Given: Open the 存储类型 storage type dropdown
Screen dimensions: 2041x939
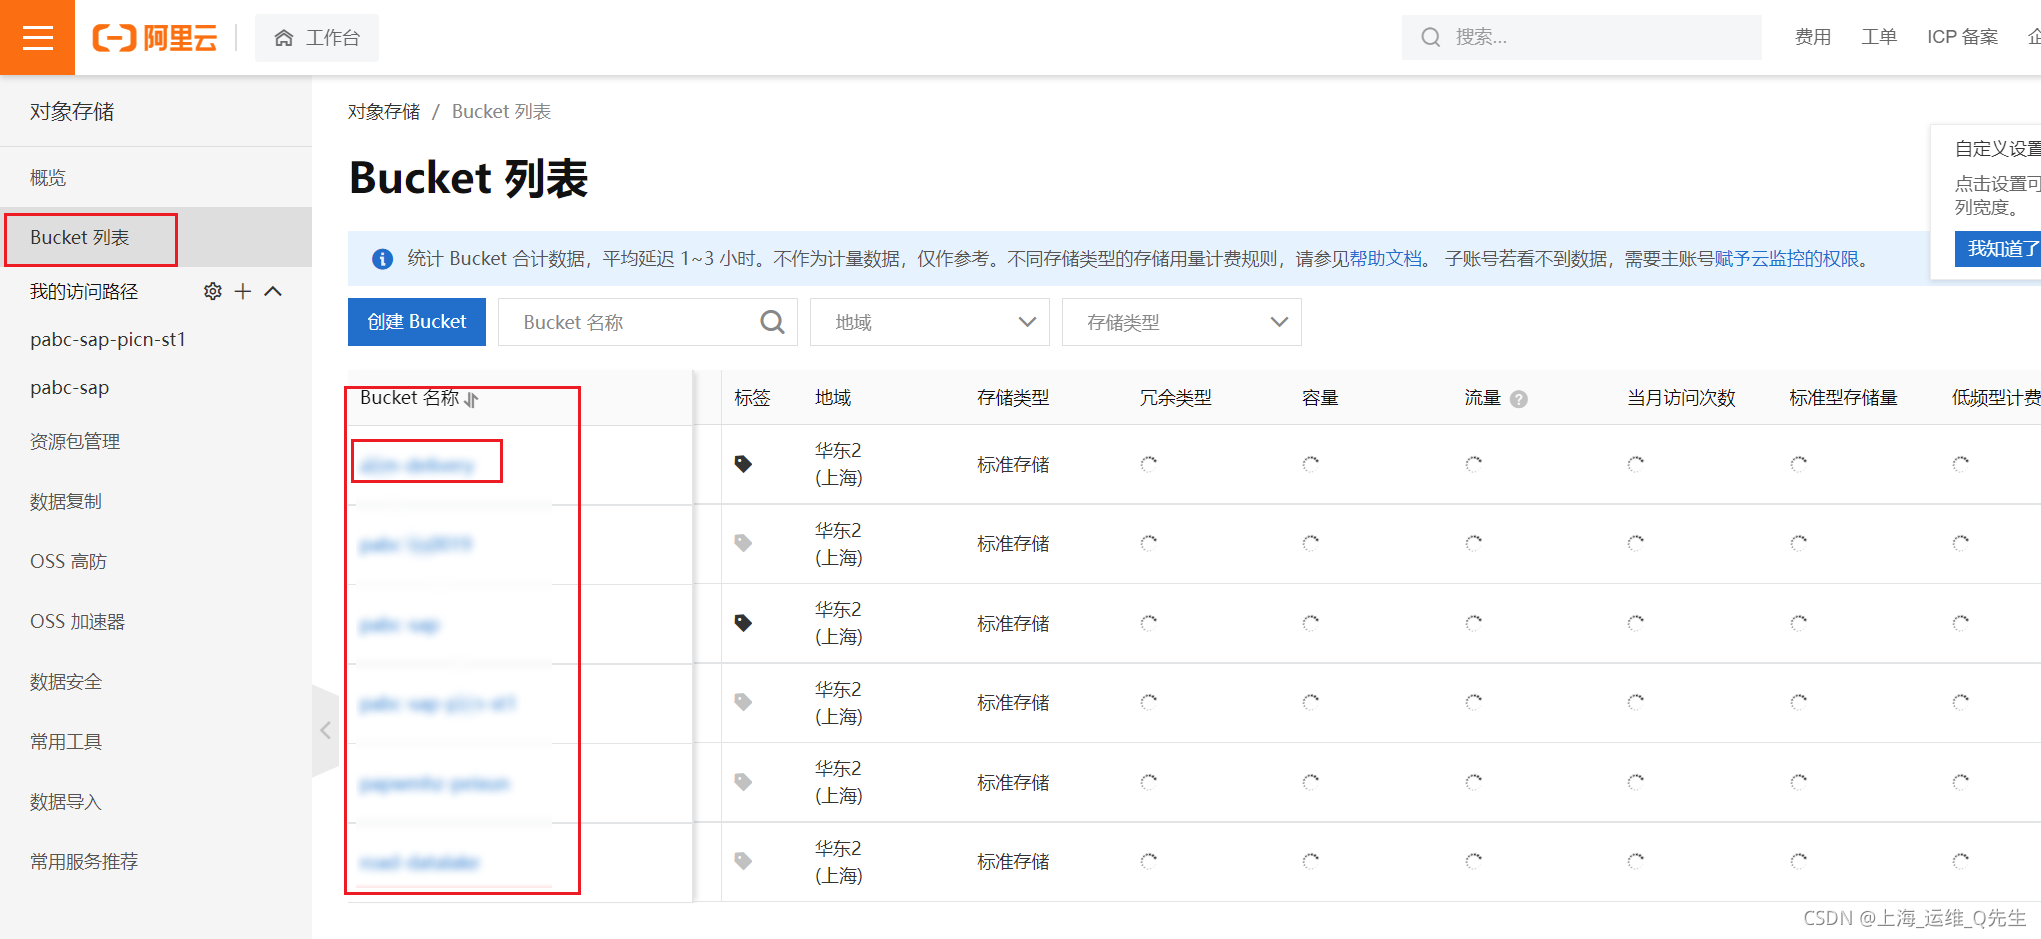Looking at the screenshot, I should pyautogui.click(x=1182, y=322).
